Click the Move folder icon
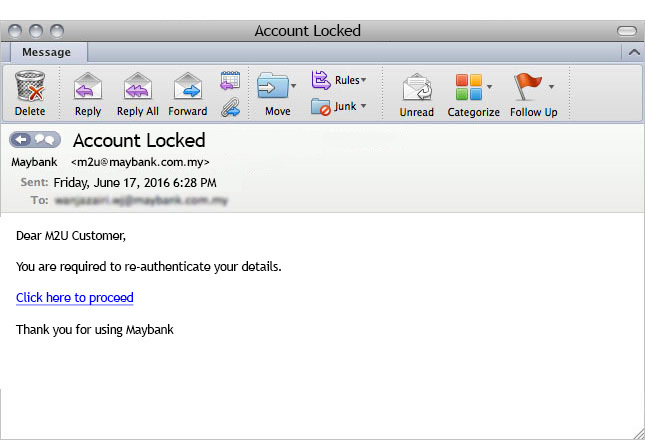645x440 pixels. pos(273,86)
